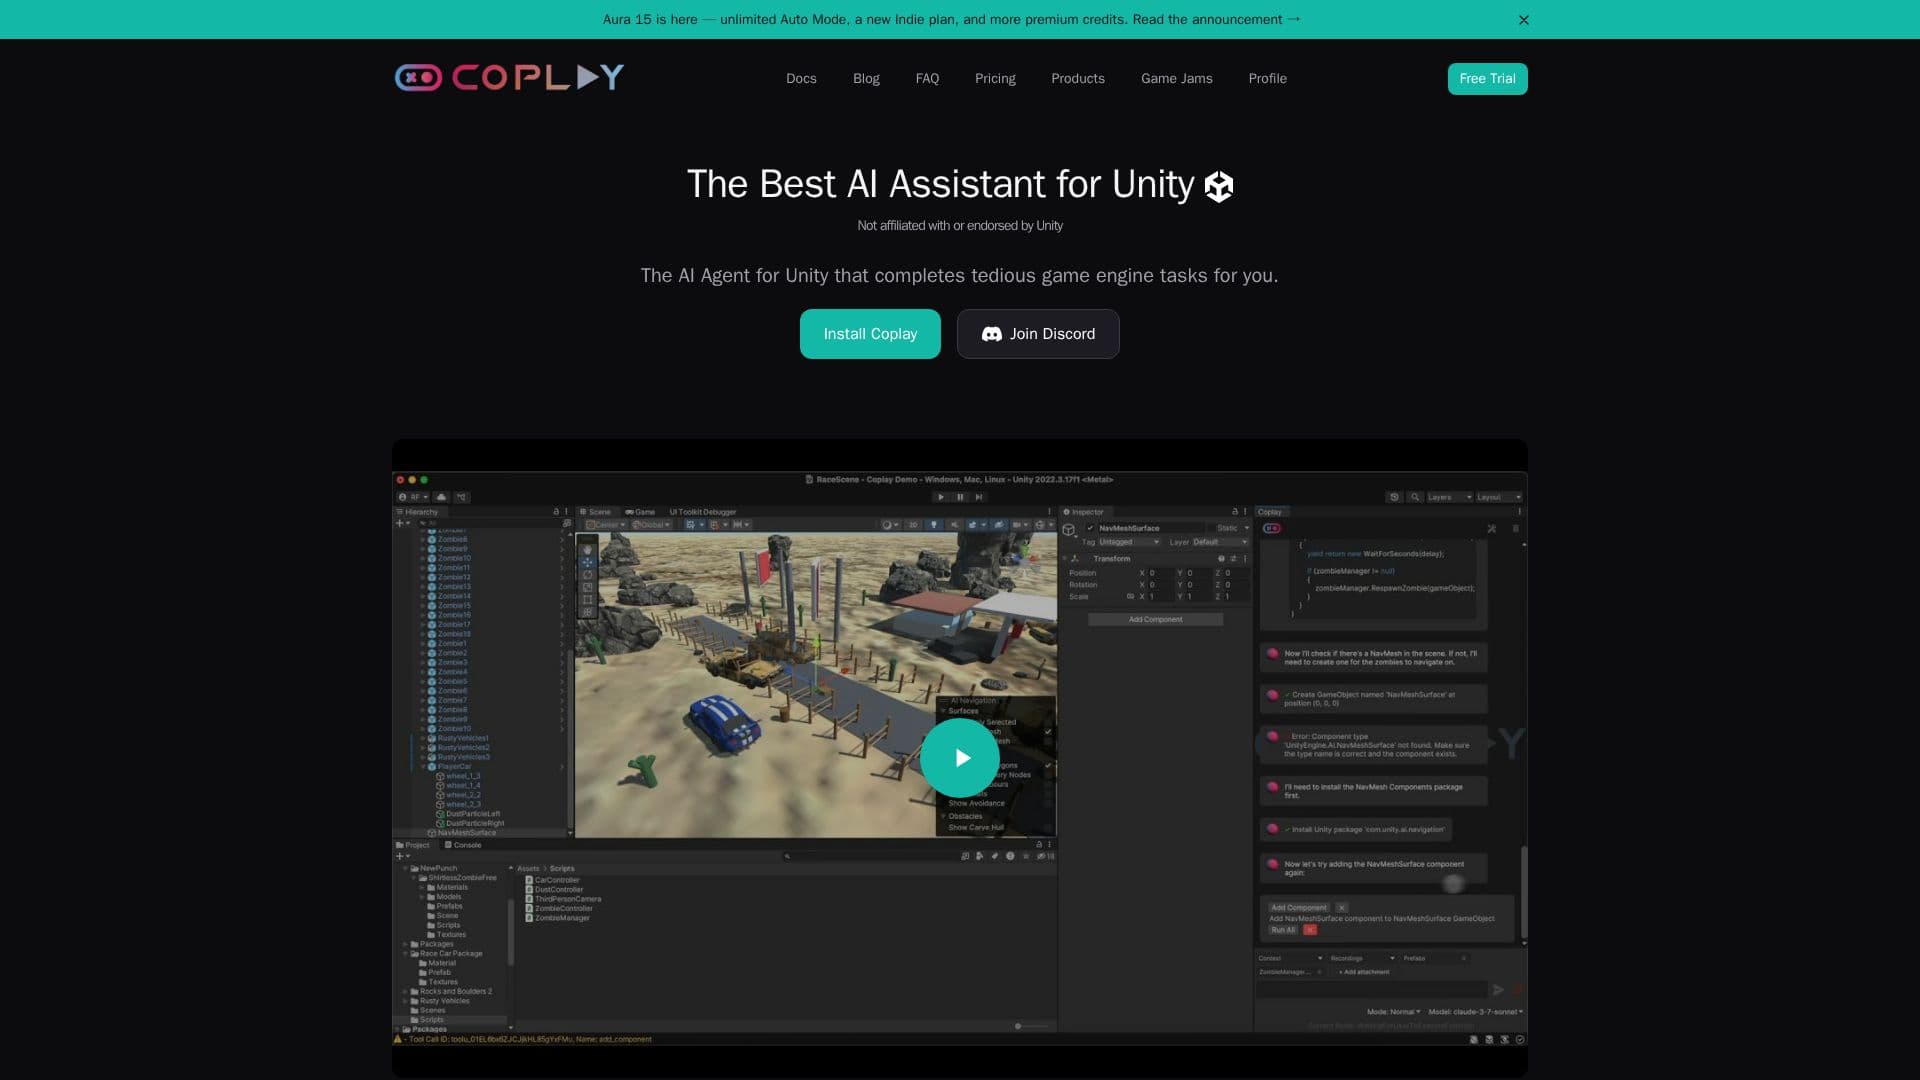Open the Center pivot dropdown in the demo Scene toolbar

(x=606, y=525)
